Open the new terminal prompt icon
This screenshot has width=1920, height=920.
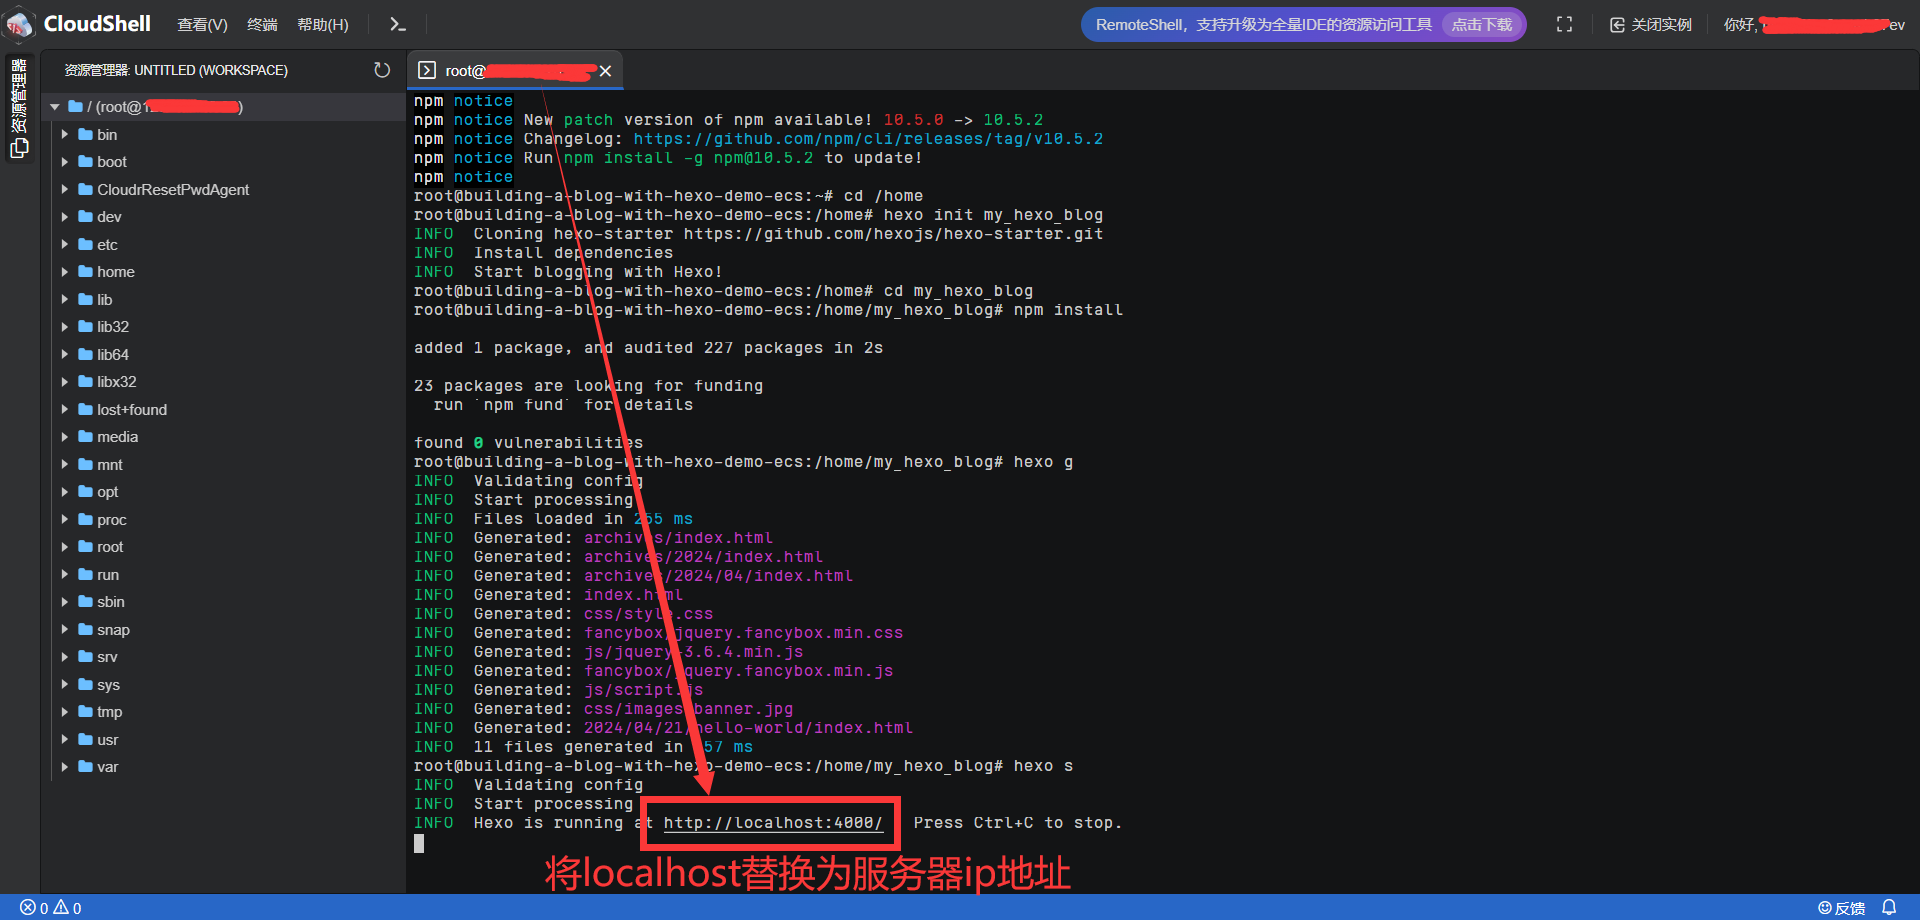click(x=397, y=24)
